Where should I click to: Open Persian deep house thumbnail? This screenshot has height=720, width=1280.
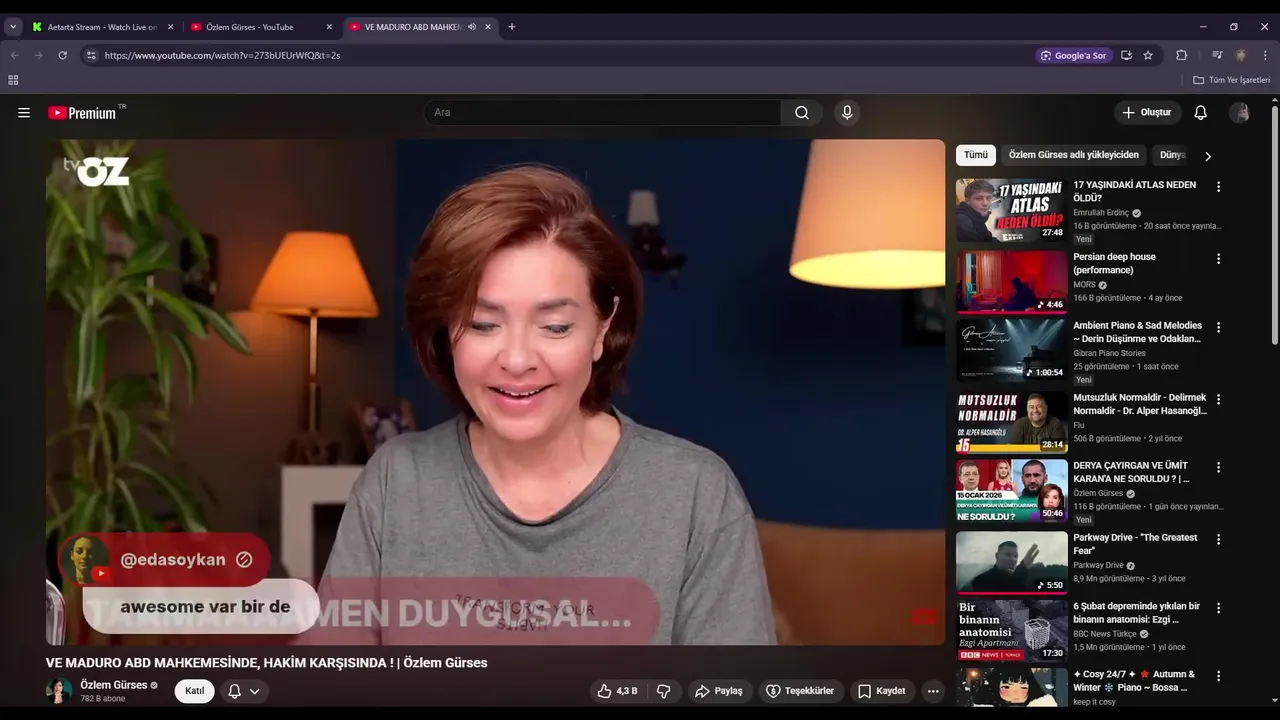tap(1011, 282)
